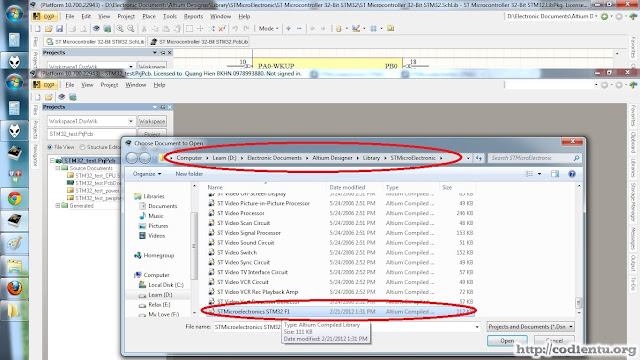Open file type filter Projects and Documents dropdown
This screenshot has width=640, height=360.
tap(530, 327)
